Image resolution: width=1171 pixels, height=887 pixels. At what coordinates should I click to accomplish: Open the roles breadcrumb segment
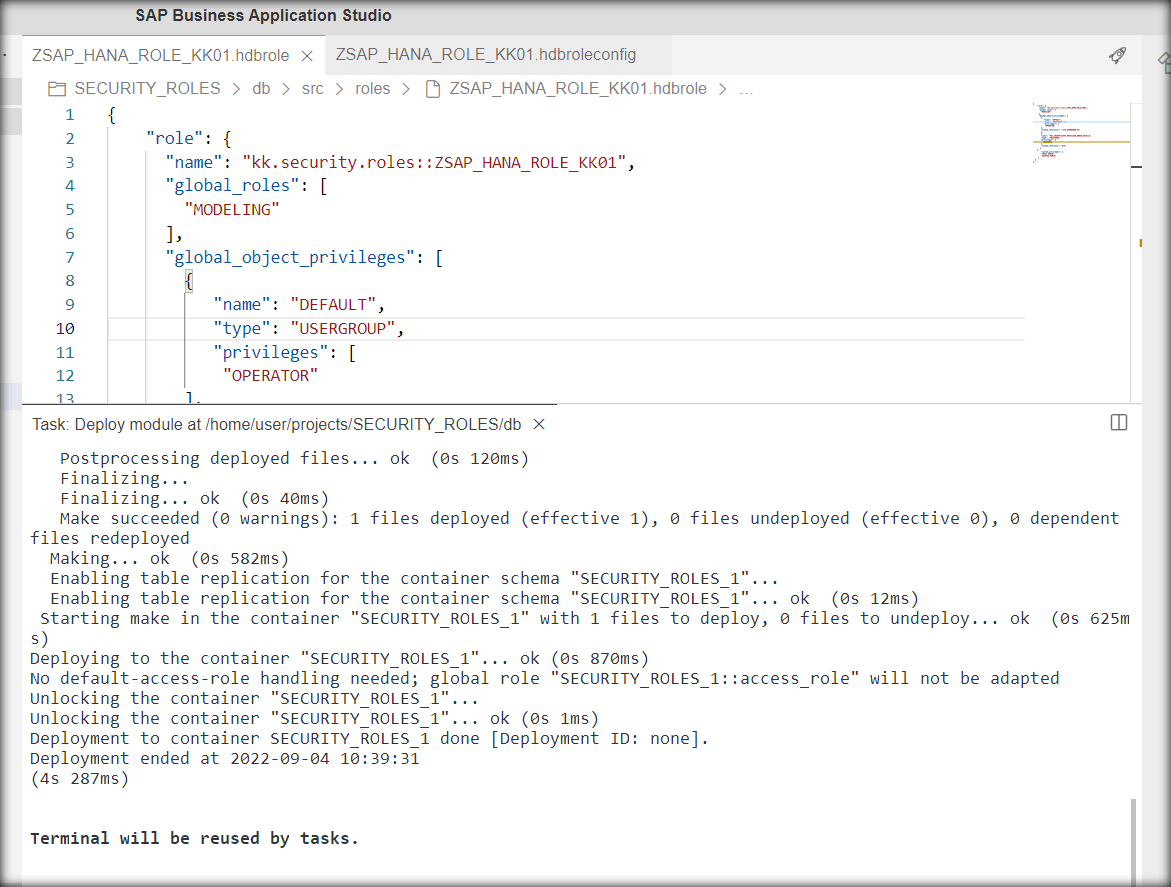click(x=372, y=89)
